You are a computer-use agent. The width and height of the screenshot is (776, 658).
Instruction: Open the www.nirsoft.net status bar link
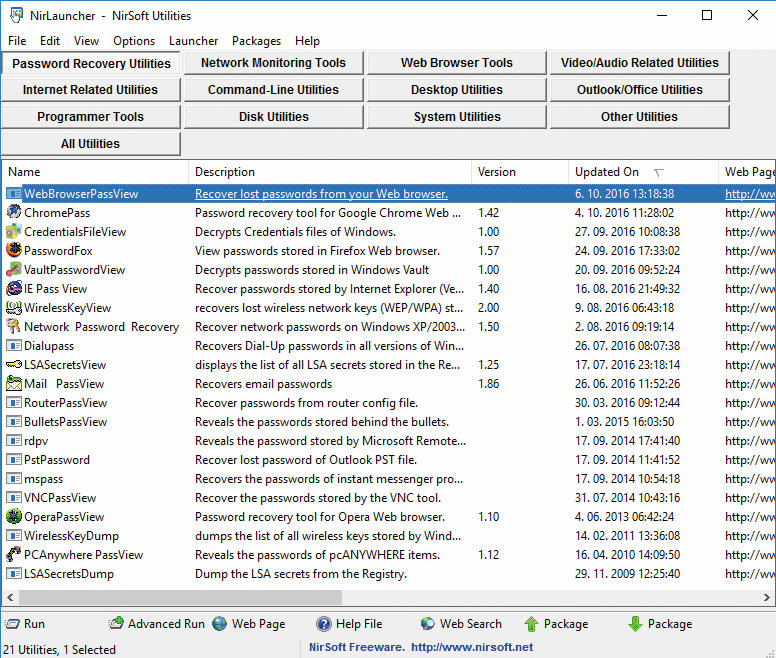click(472, 647)
